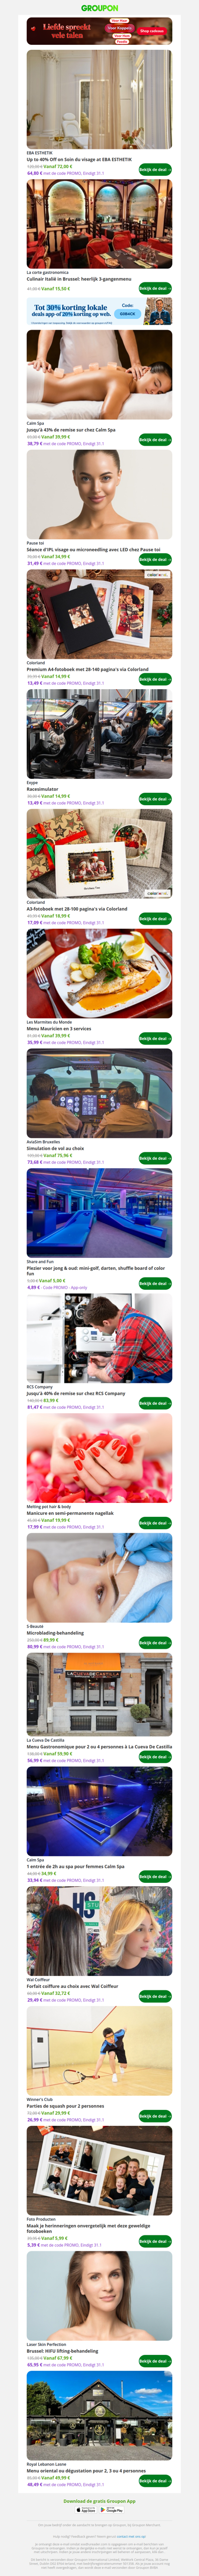
Task: Click 'Bekijk de deal' for Colorland A4-fotoboek
Action: [x=155, y=679]
